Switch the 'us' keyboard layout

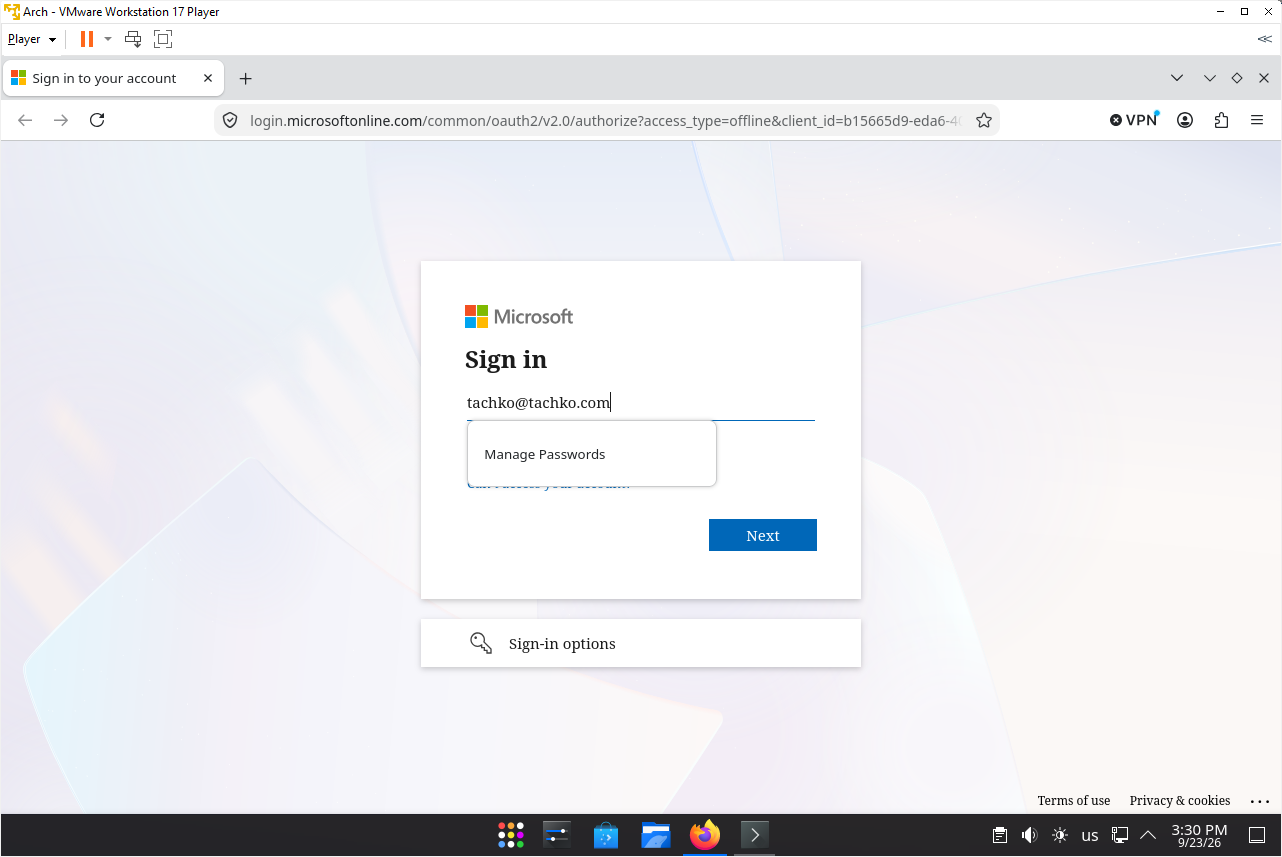tap(1090, 835)
